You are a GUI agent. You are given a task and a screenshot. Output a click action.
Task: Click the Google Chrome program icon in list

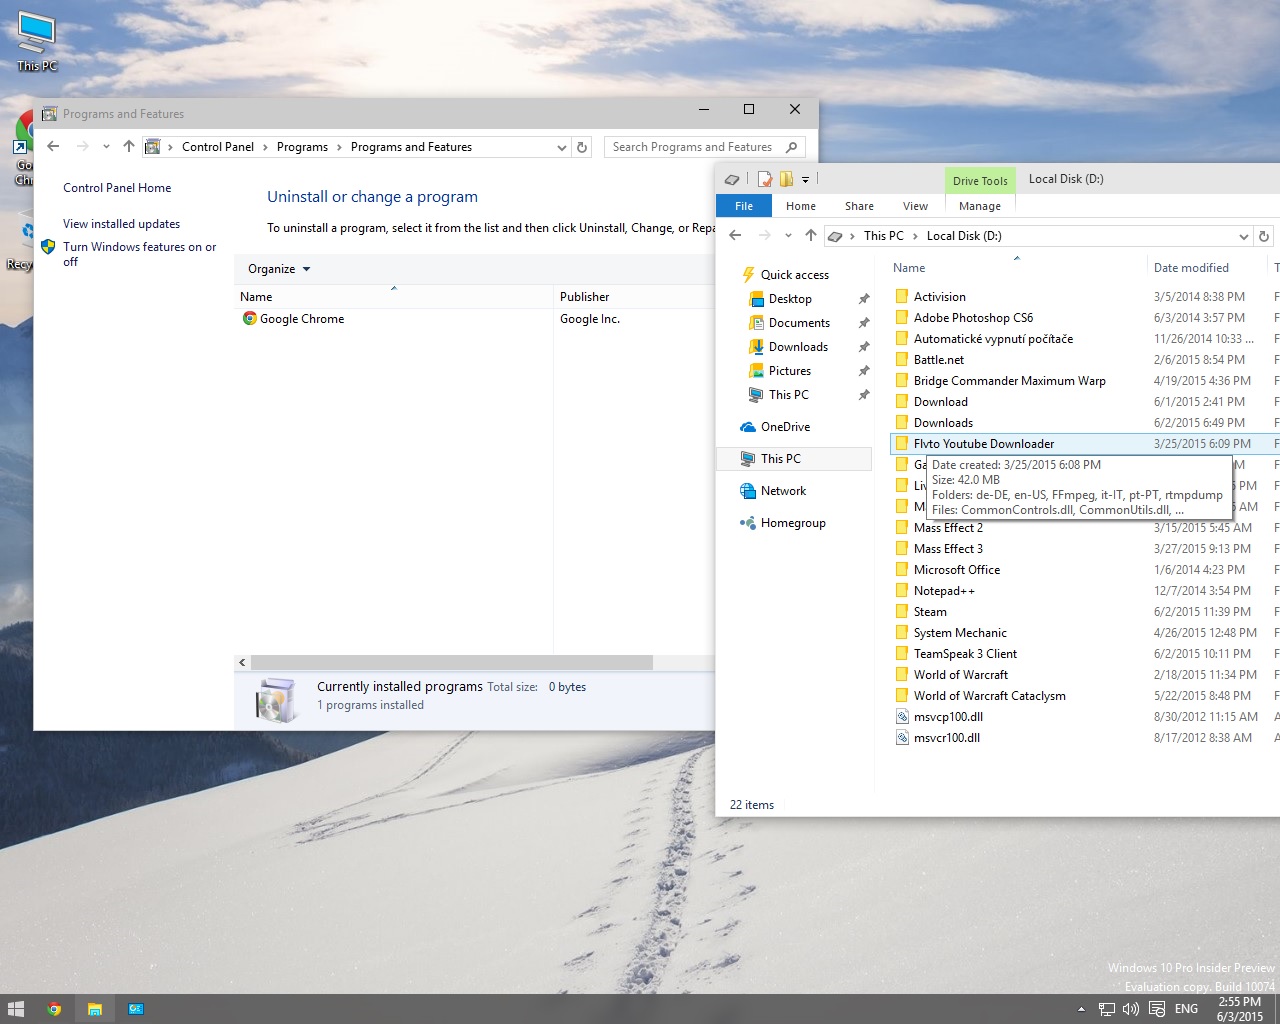249,319
